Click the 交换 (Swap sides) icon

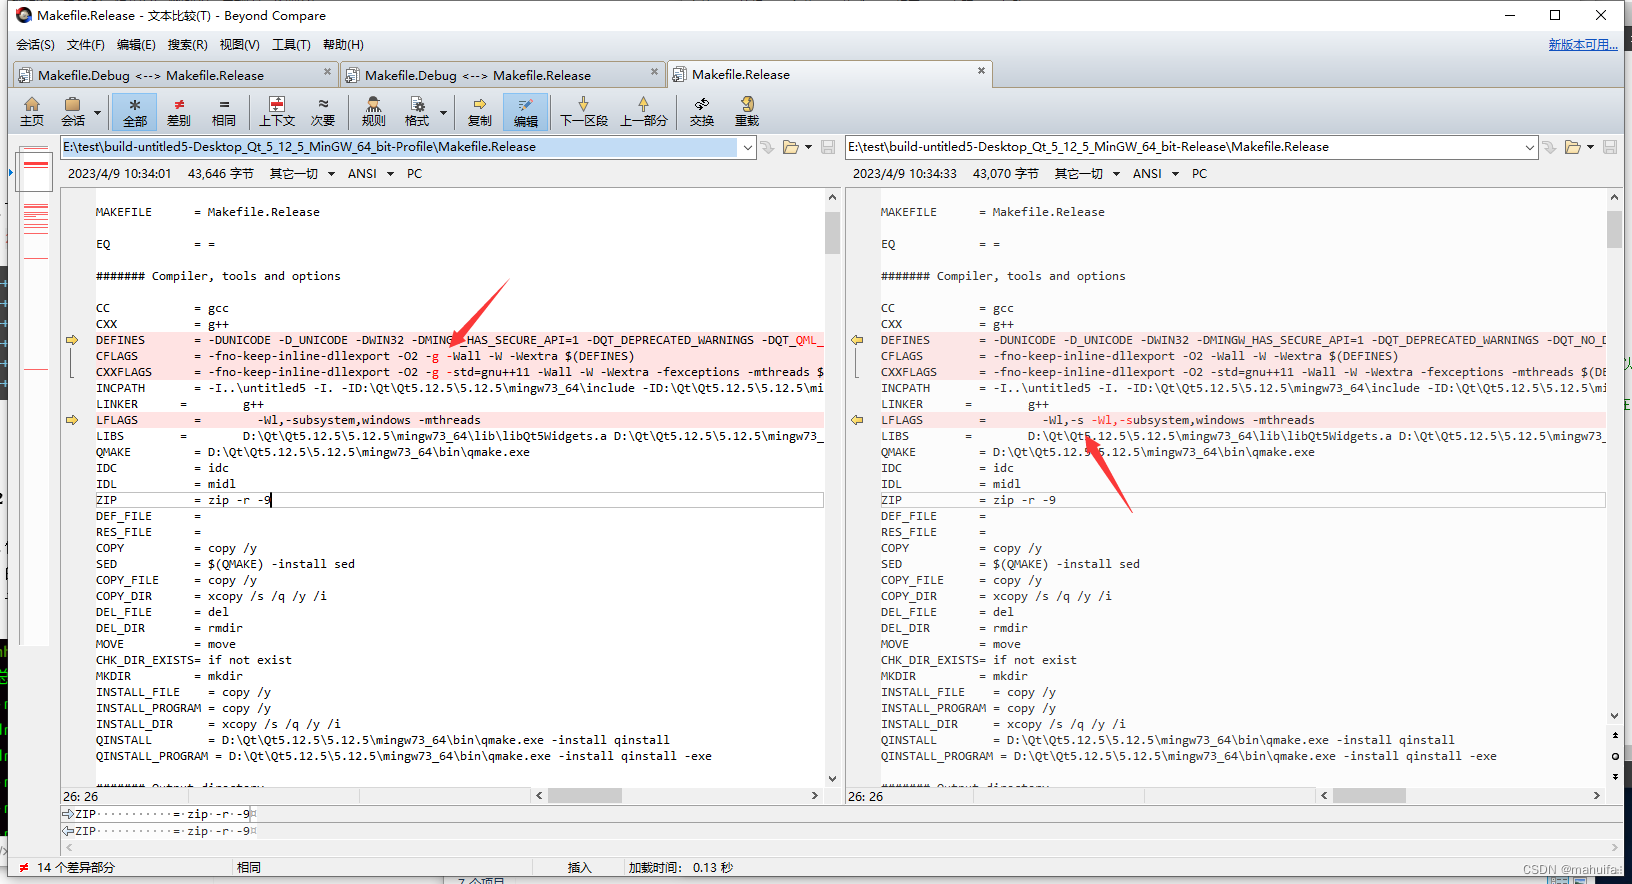[x=702, y=111]
